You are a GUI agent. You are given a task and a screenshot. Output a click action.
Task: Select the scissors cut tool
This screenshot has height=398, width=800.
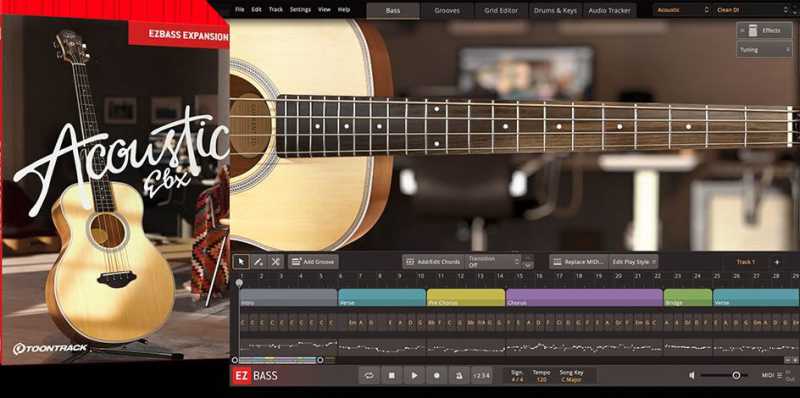tap(276, 262)
